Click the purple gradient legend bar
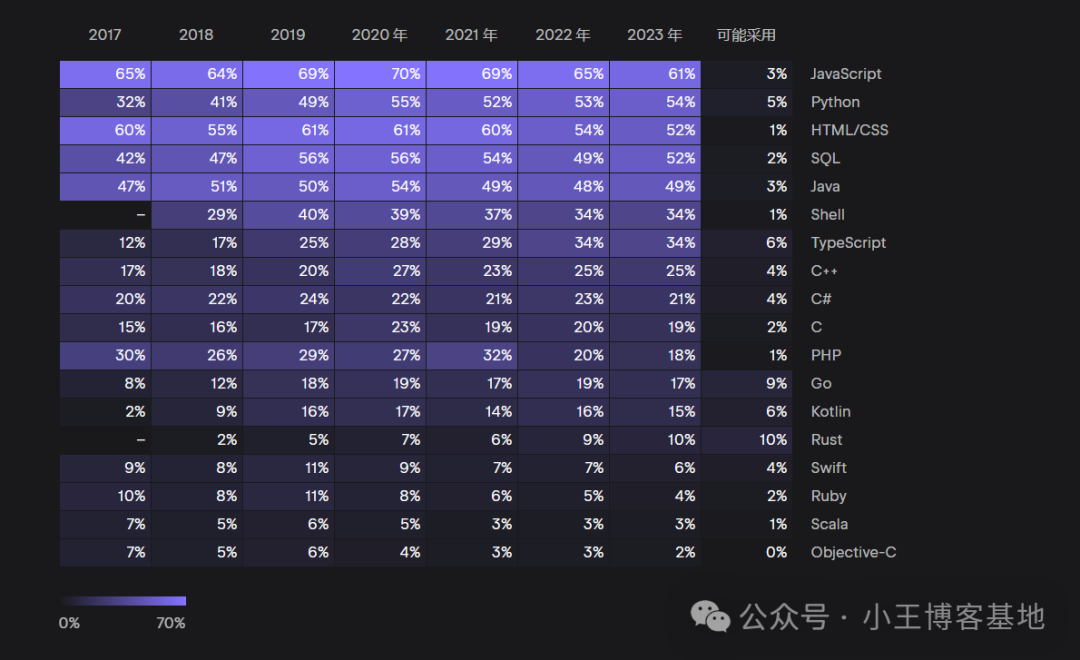 coord(124,601)
